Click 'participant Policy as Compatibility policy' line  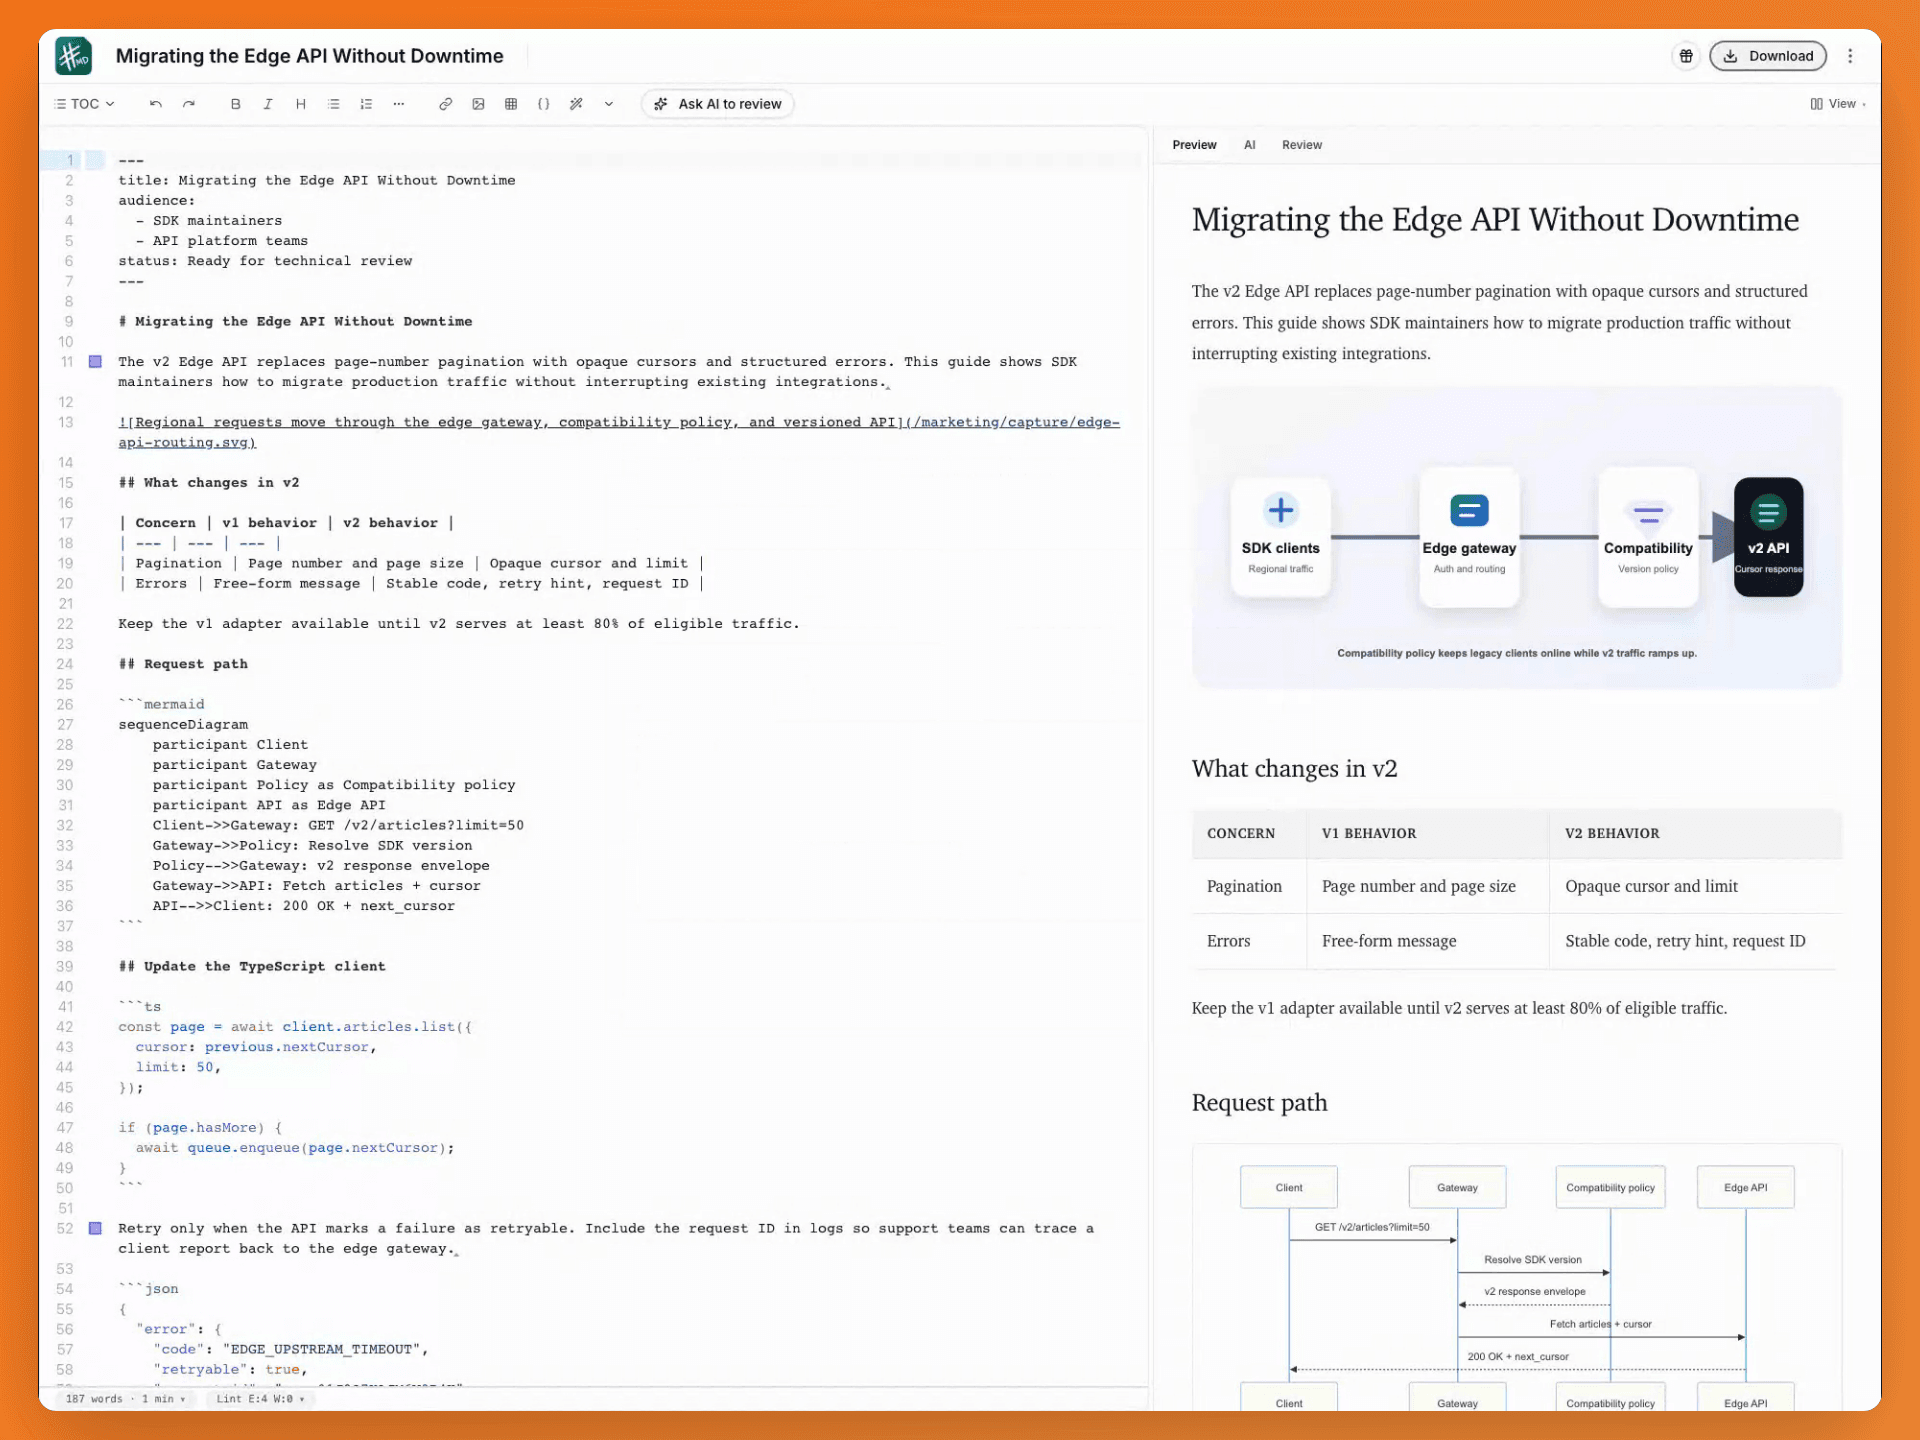pos(334,785)
